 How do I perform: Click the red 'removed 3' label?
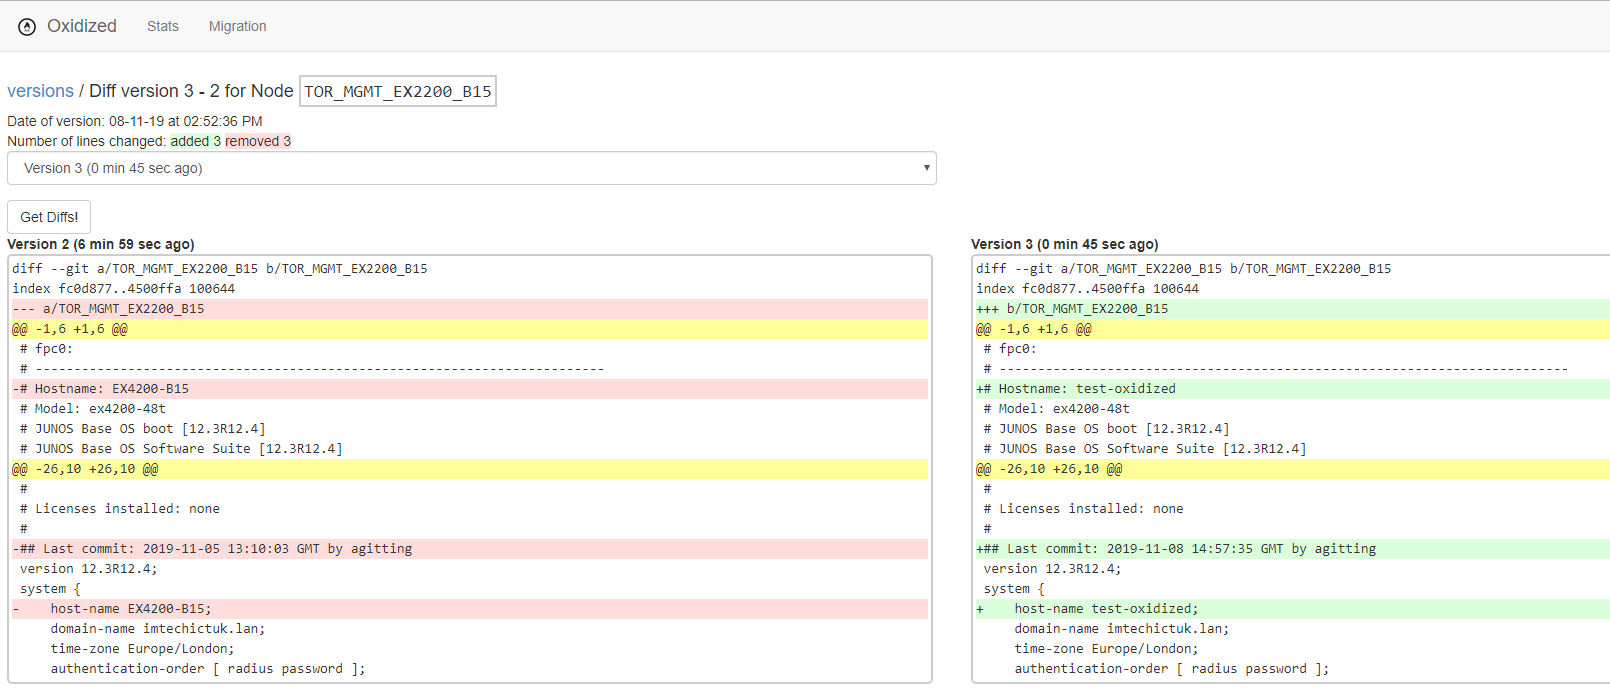click(x=258, y=141)
